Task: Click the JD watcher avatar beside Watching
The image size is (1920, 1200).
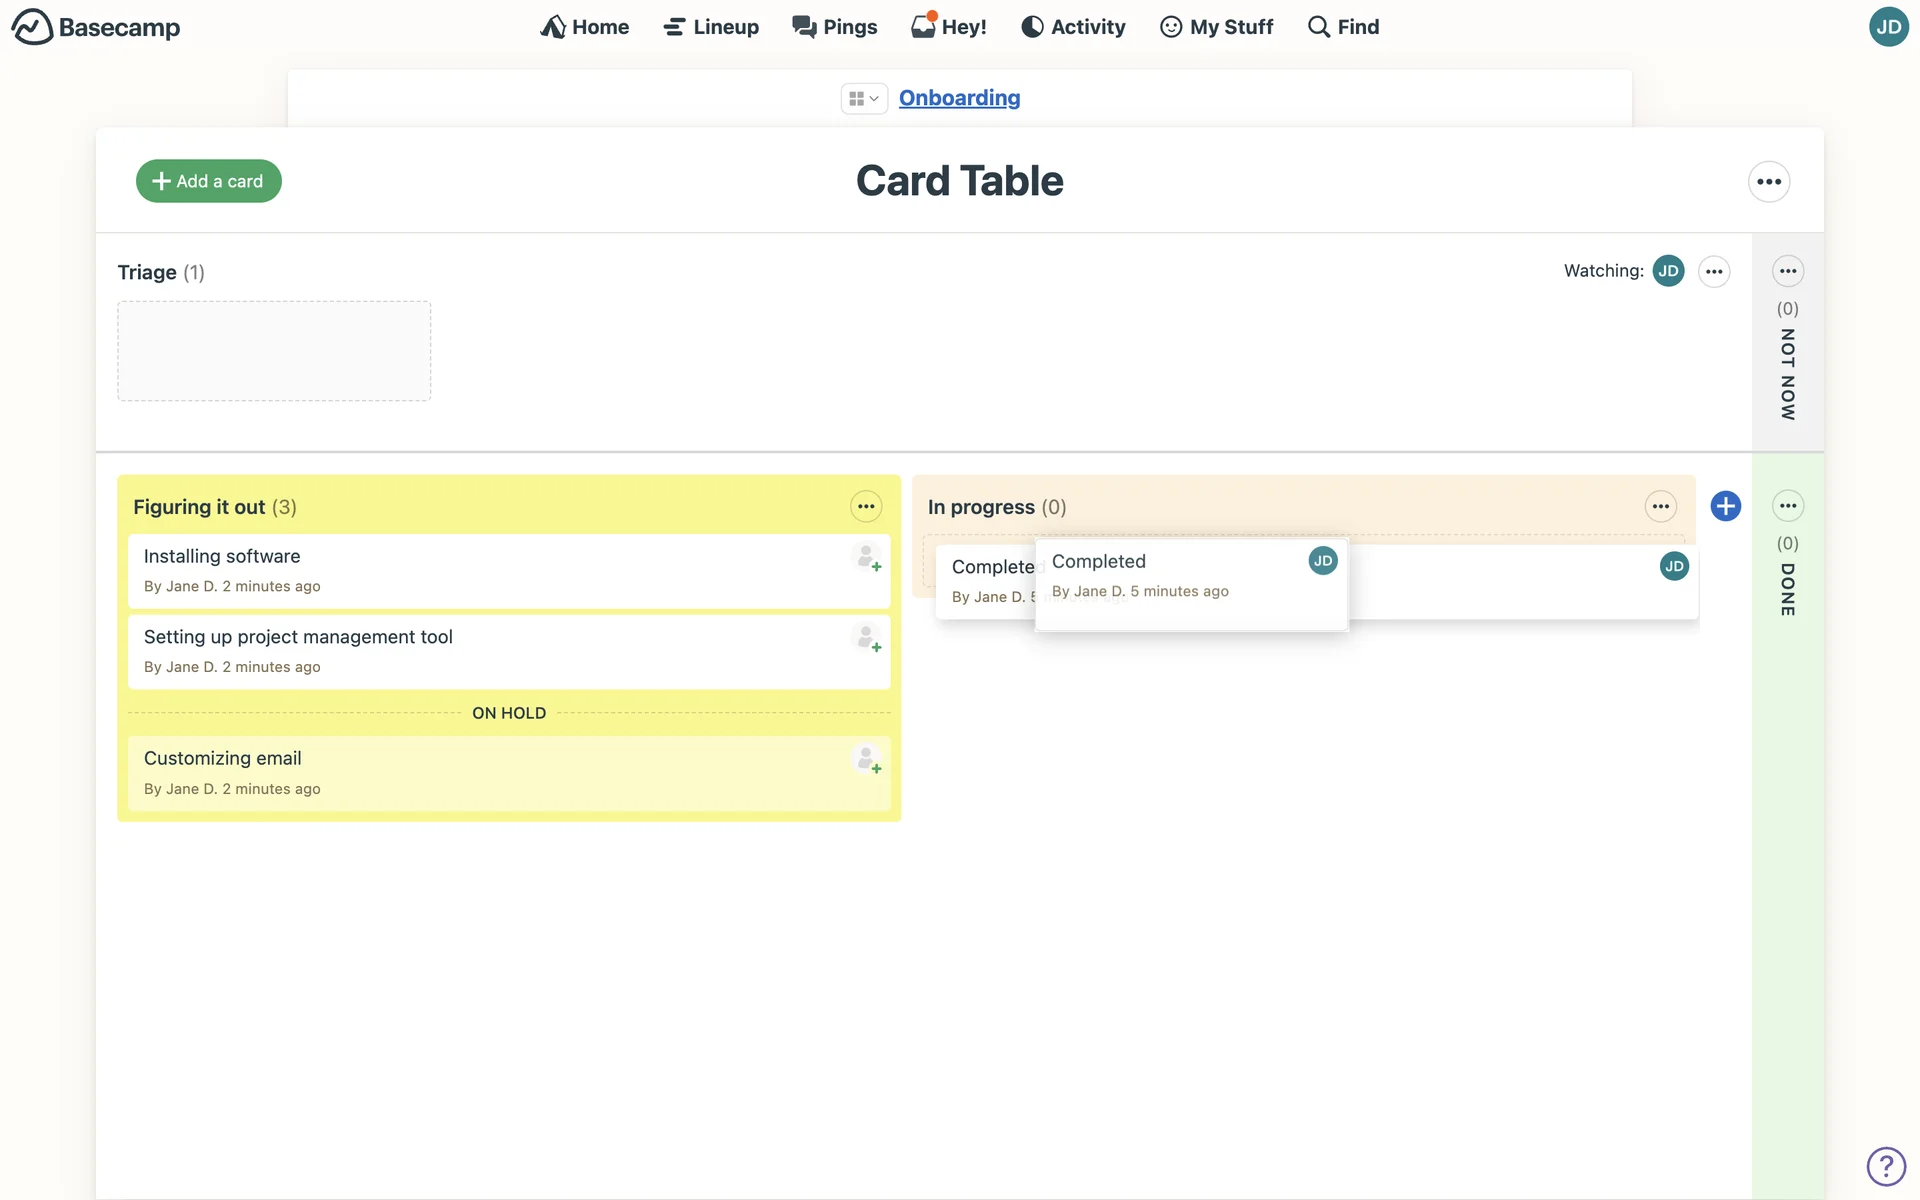Action: (1668, 271)
